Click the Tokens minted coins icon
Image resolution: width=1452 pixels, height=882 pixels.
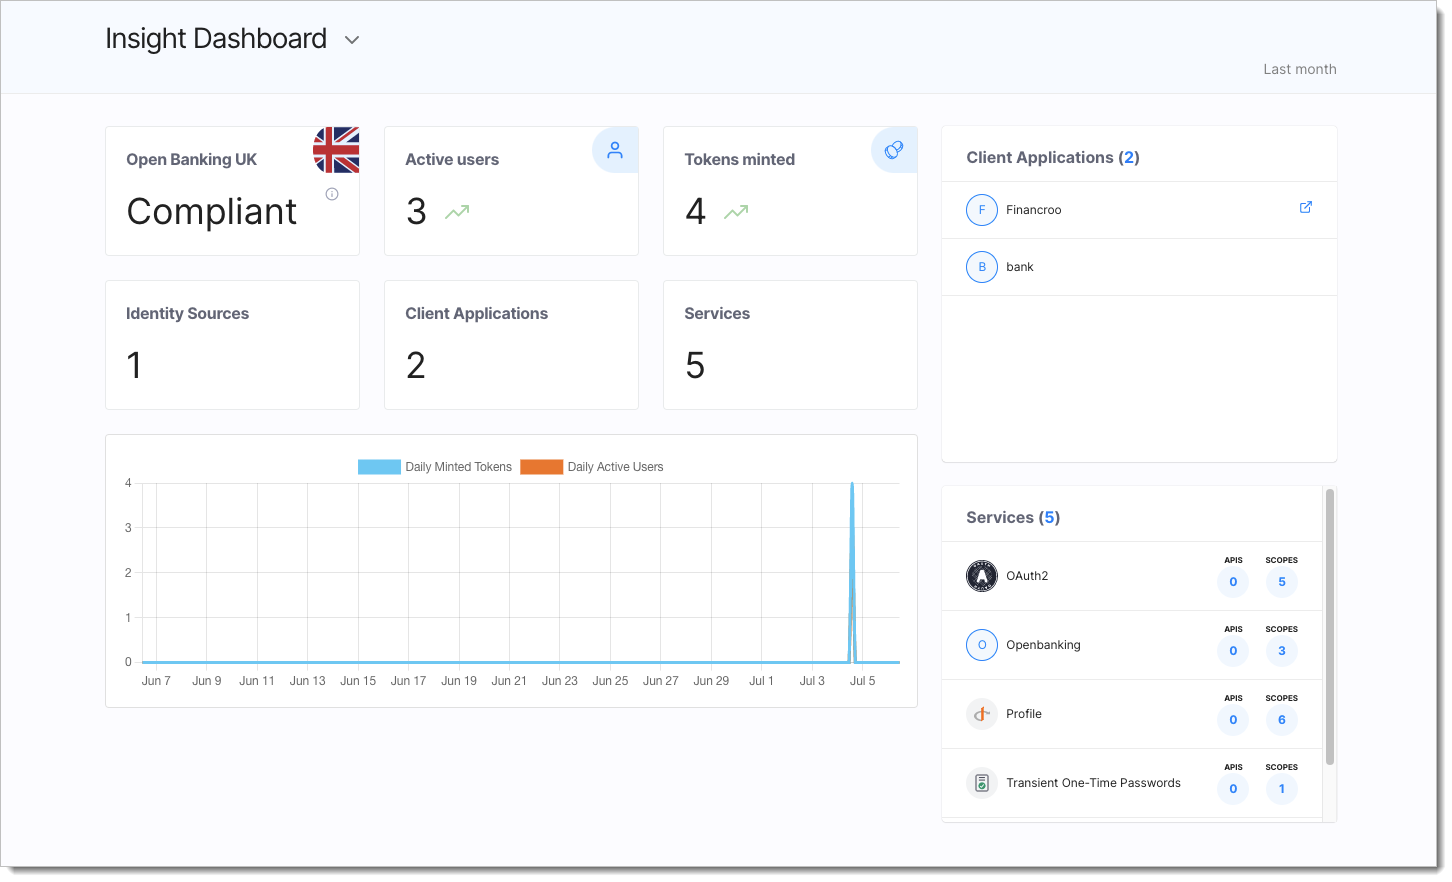tap(894, 150)
